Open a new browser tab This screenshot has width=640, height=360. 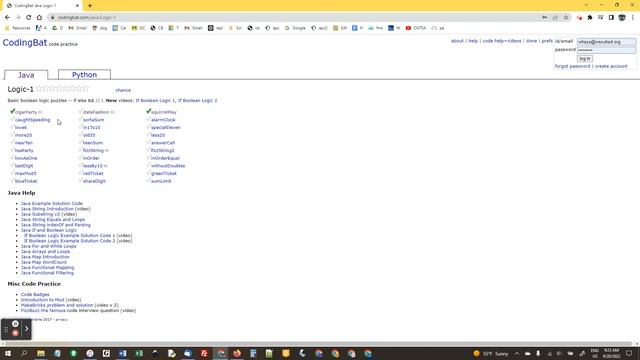(x=90, y=6)
